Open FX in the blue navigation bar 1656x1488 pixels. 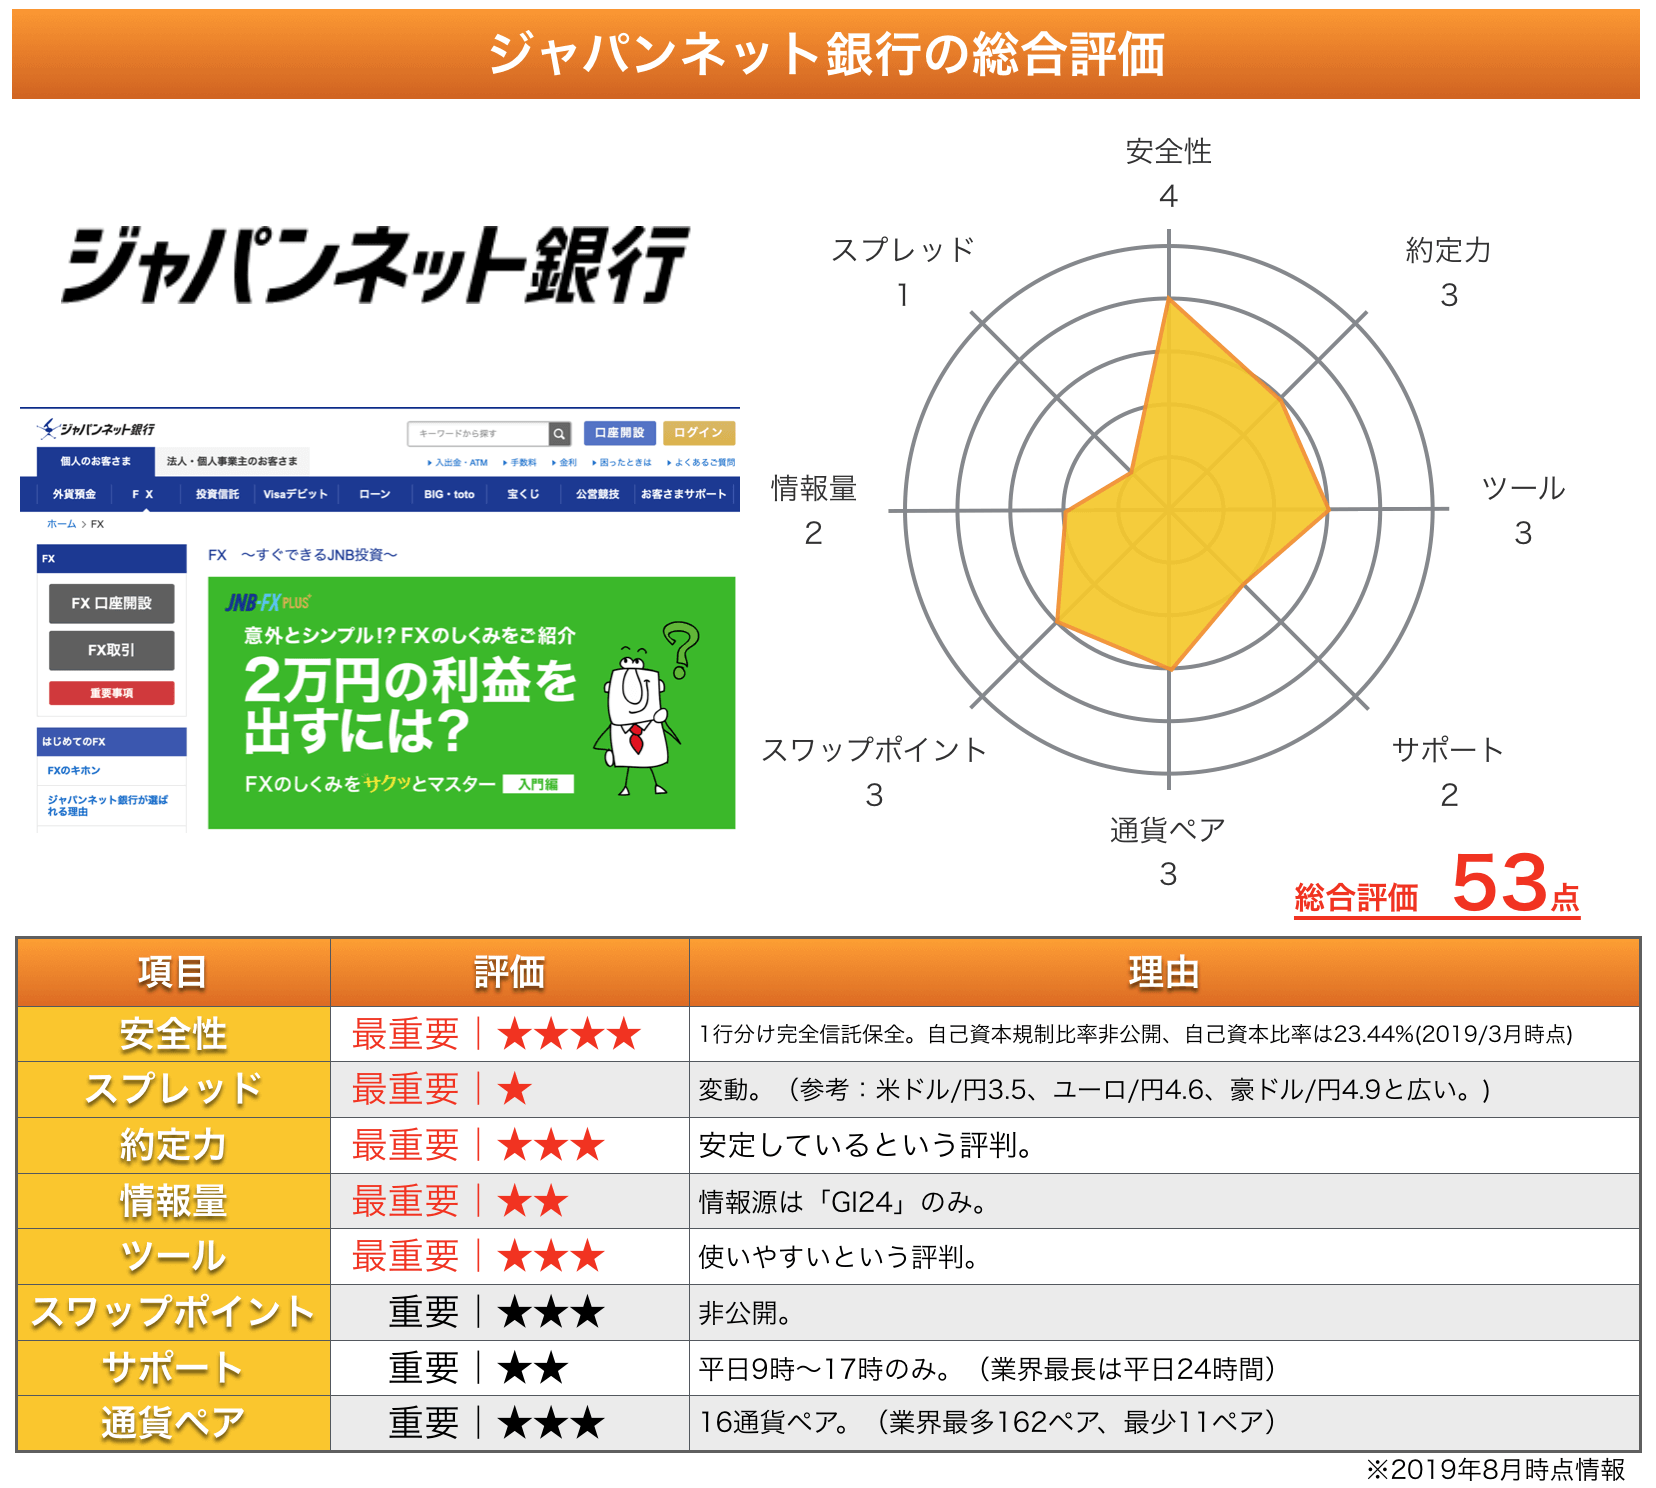coord(143,494)
